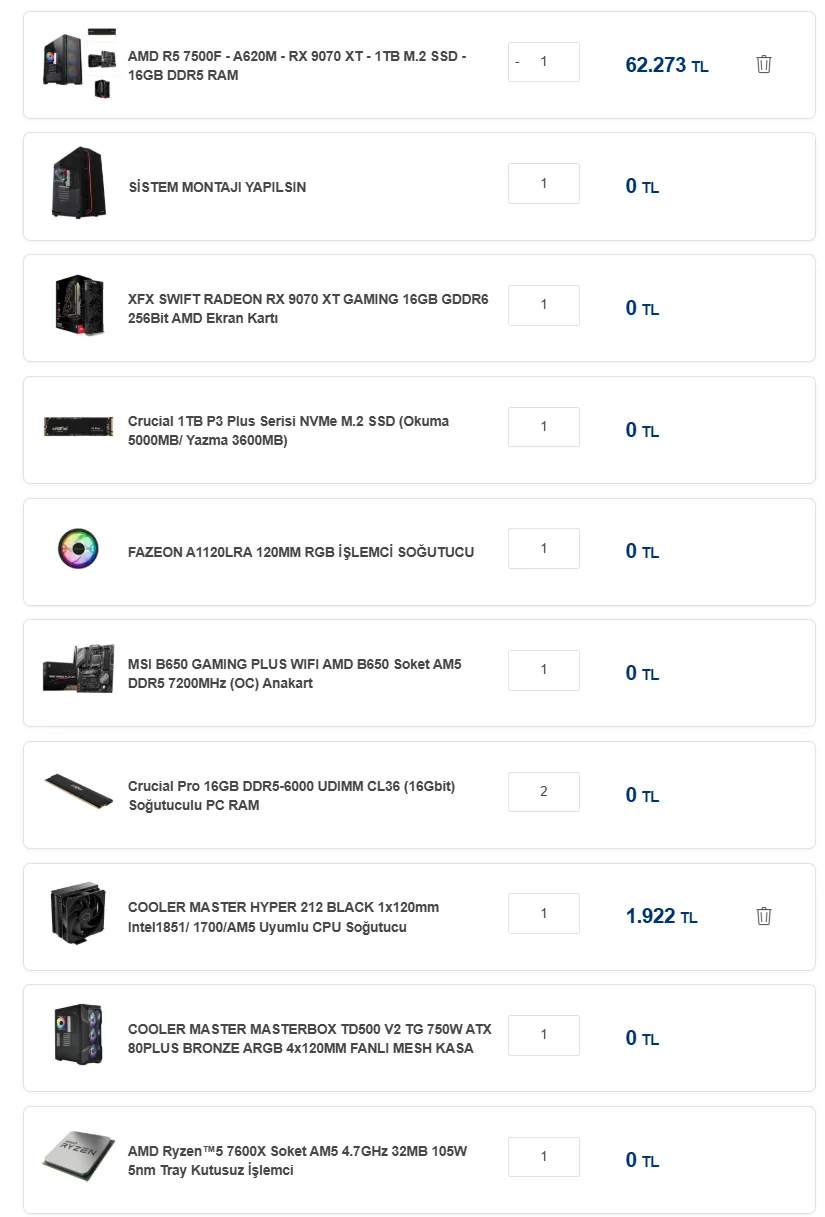The image size is (825, 1217).
Task: Click the XFX Radeon RX 9070 XT image
Action: point(78,307)
